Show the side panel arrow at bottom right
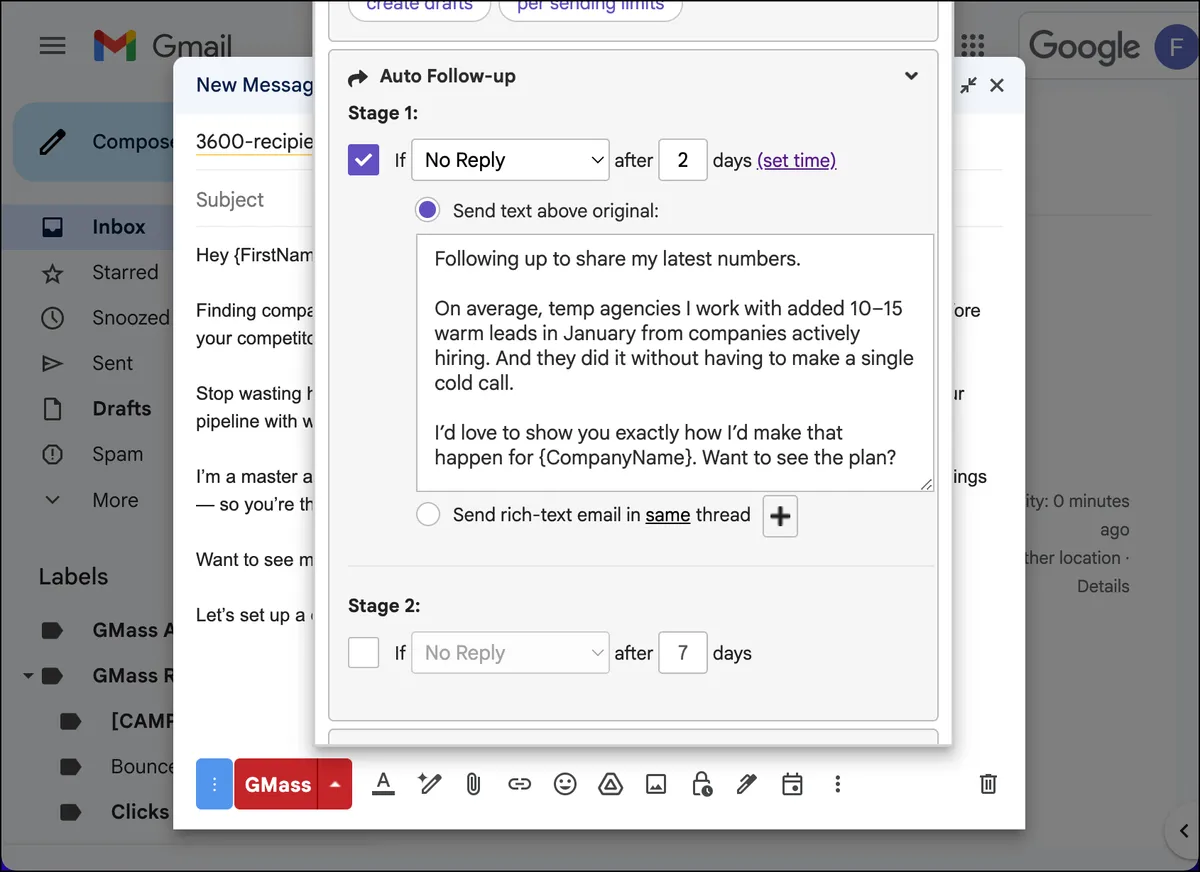 (1181, 829)
